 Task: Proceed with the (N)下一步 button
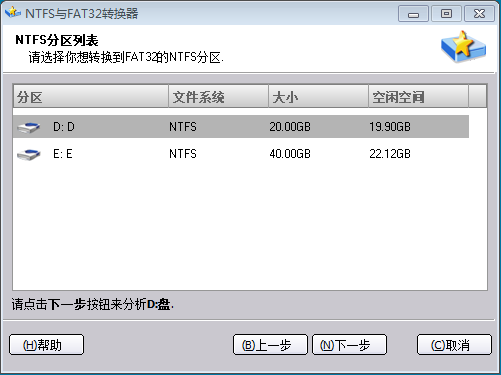[x=349, y=345]
